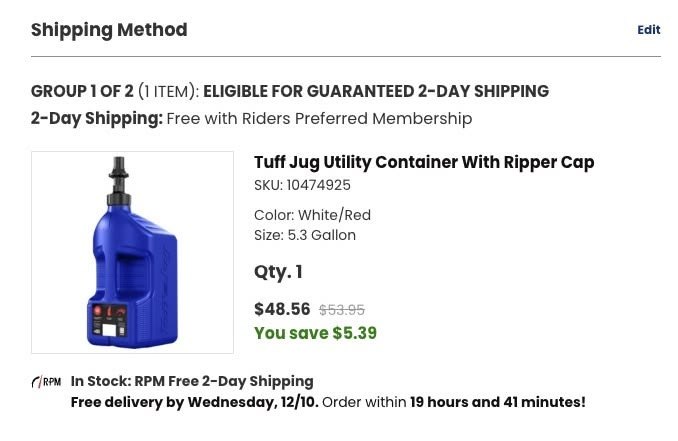Click the 19 hours and 41 minutes countdown
Screen dimensions: 678x441
coord(497,402)
